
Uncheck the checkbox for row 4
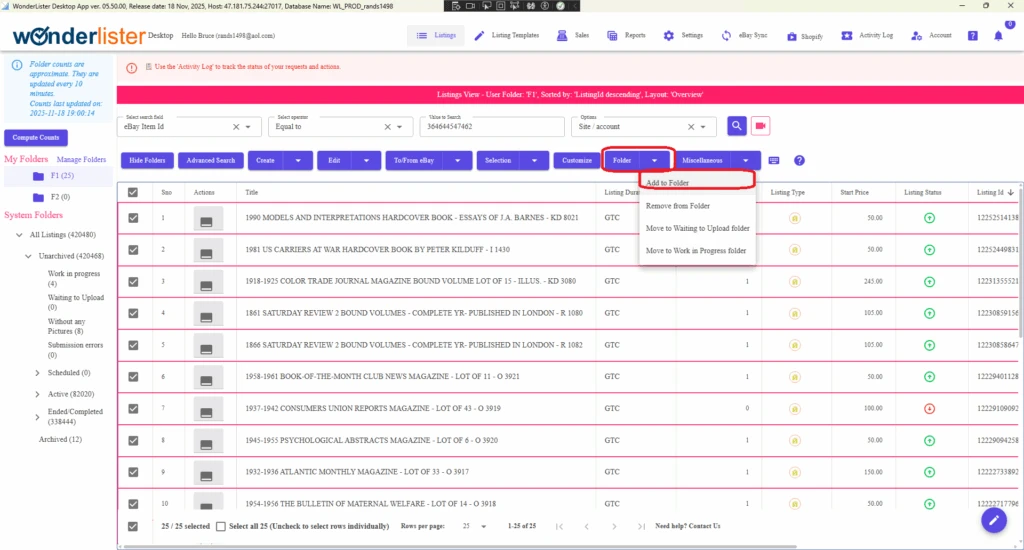(x=133, y=313)
